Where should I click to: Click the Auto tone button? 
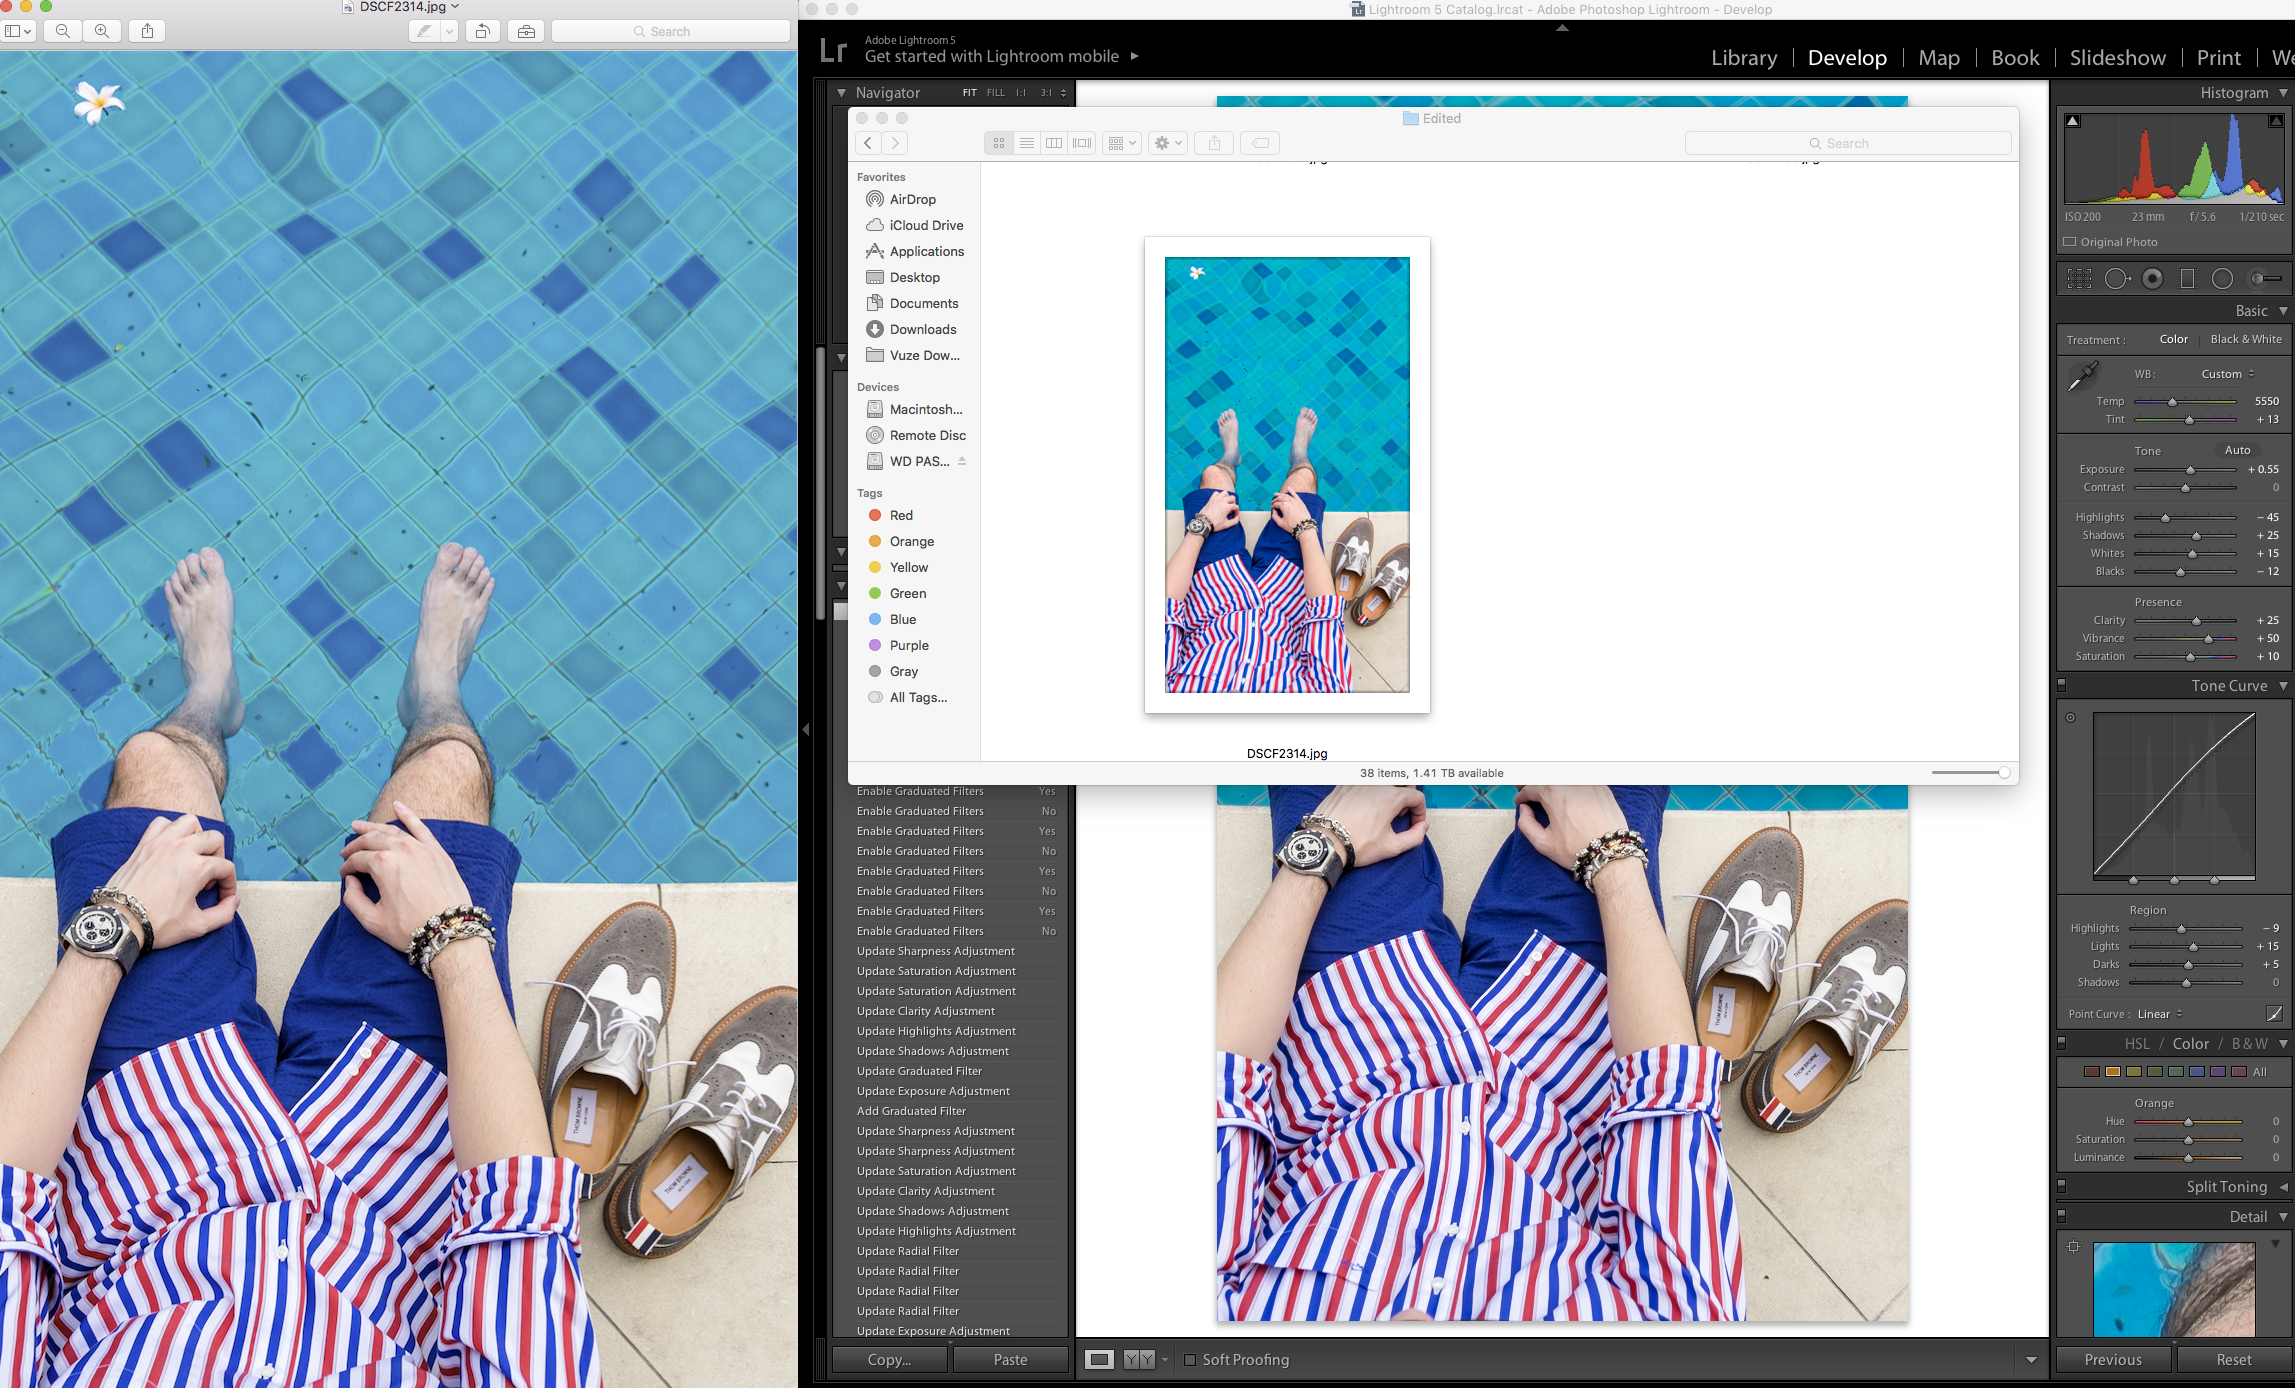coord(2238,450)
